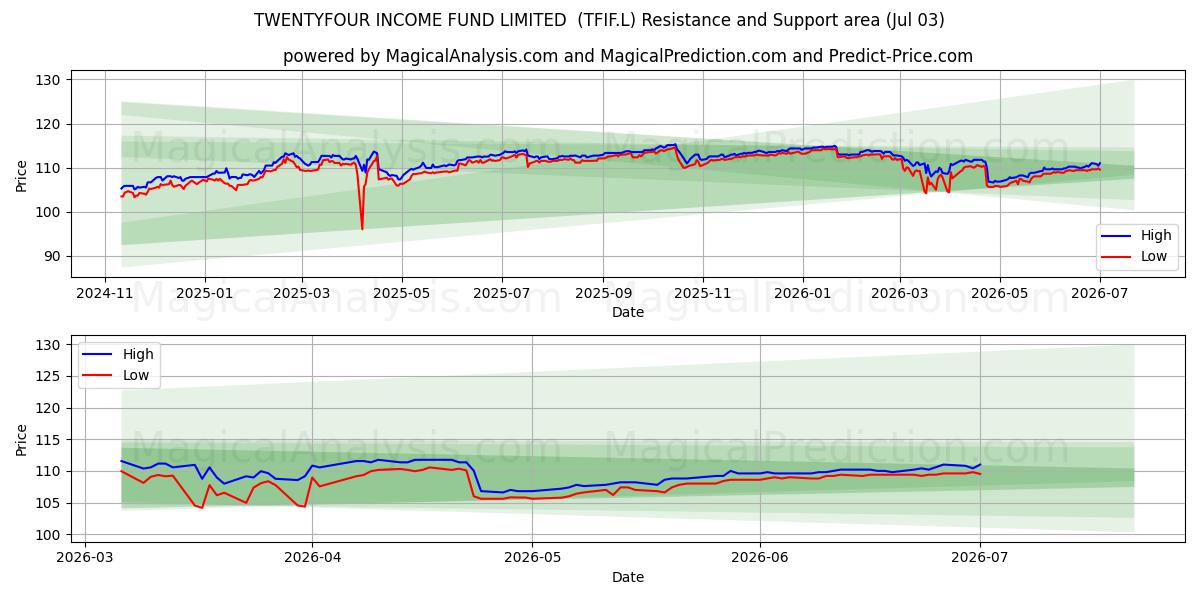Click the '2025-07' x-axis label on the top chart

point(501,295)
